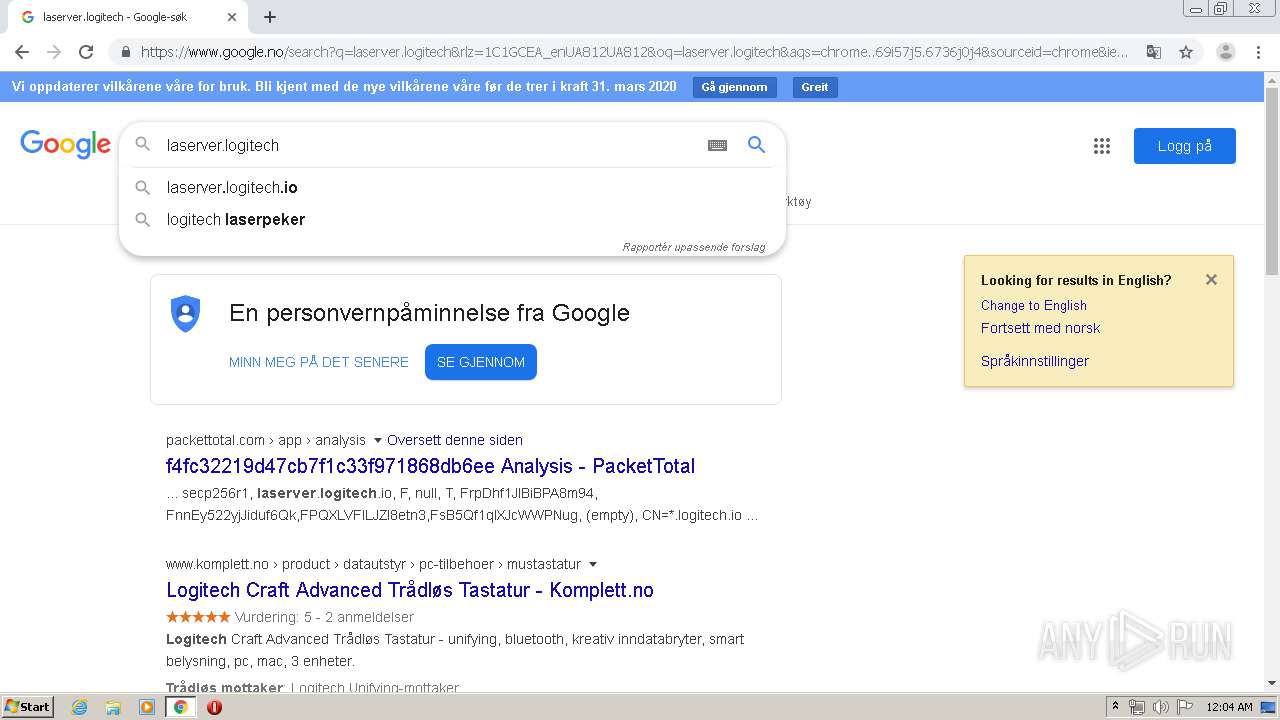Click the padlock site info icon
Image resolution: width=1280 pixels, height=720 pixels.
tap(126, 52)
